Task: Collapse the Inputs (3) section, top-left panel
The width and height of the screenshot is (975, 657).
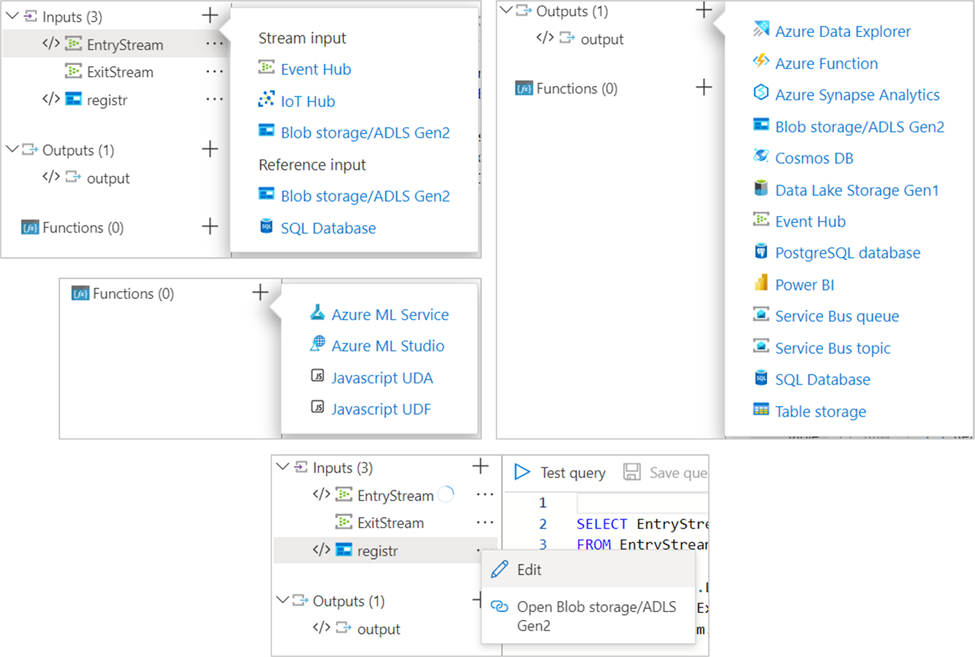Action: 12,16
